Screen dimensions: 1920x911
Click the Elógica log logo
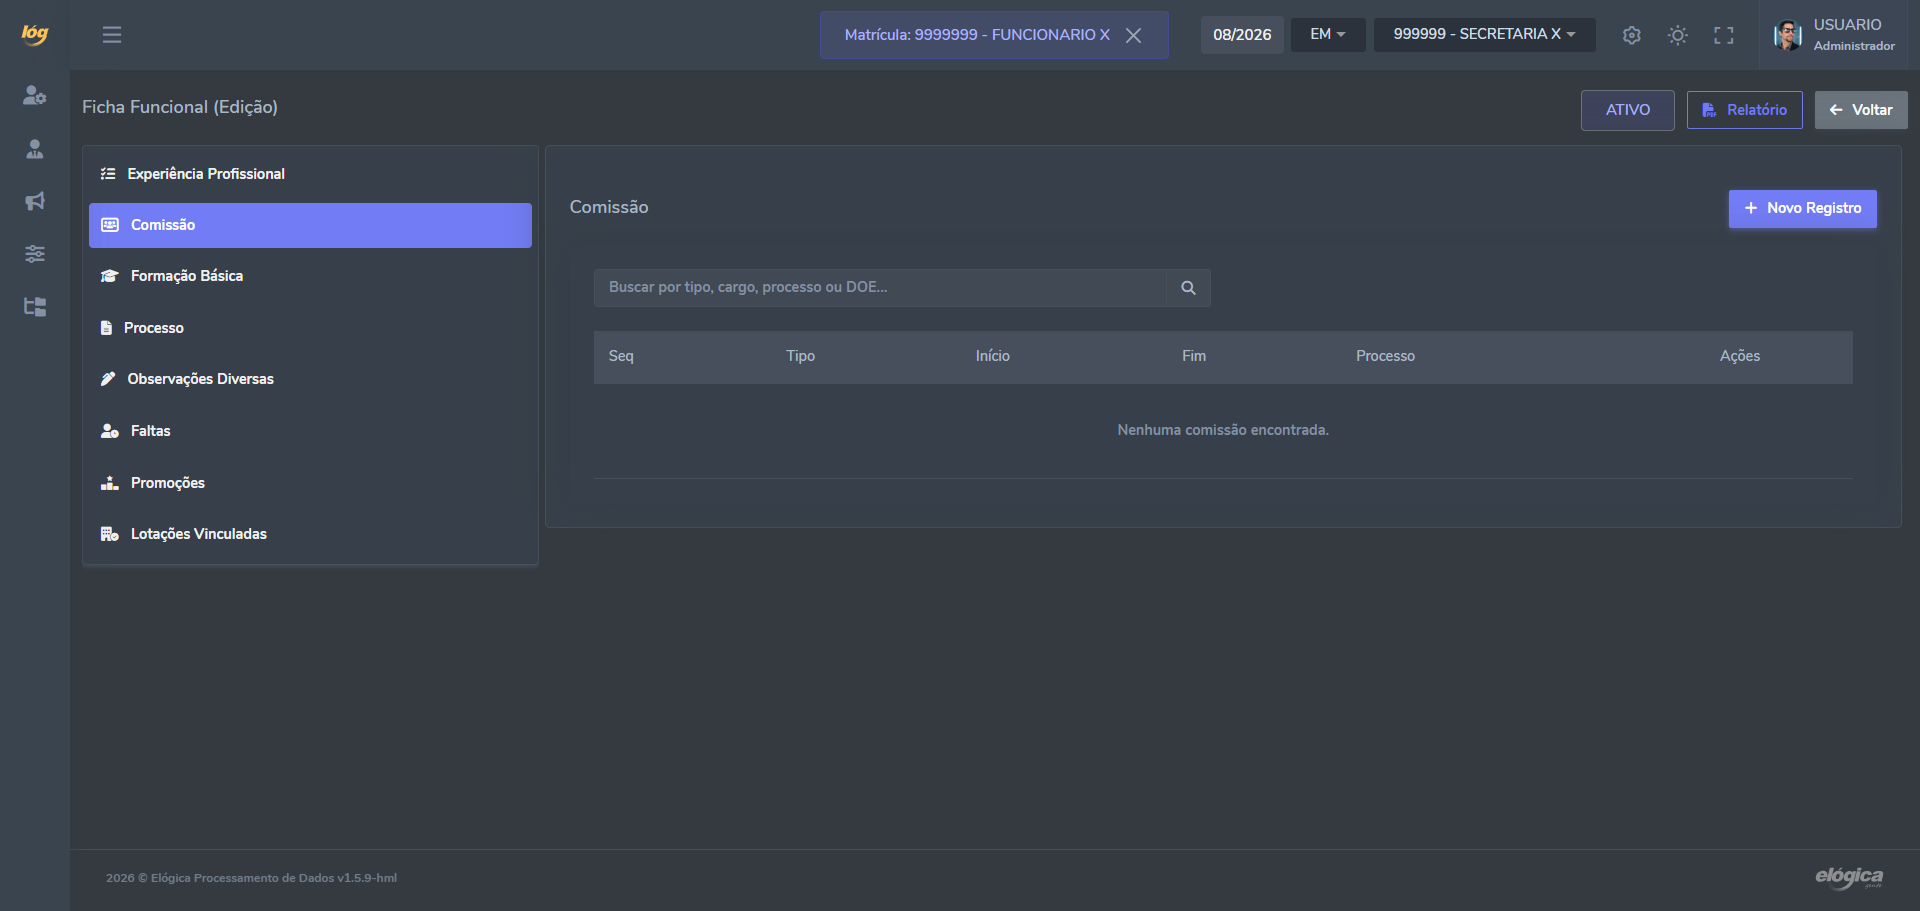coord(35,34)
